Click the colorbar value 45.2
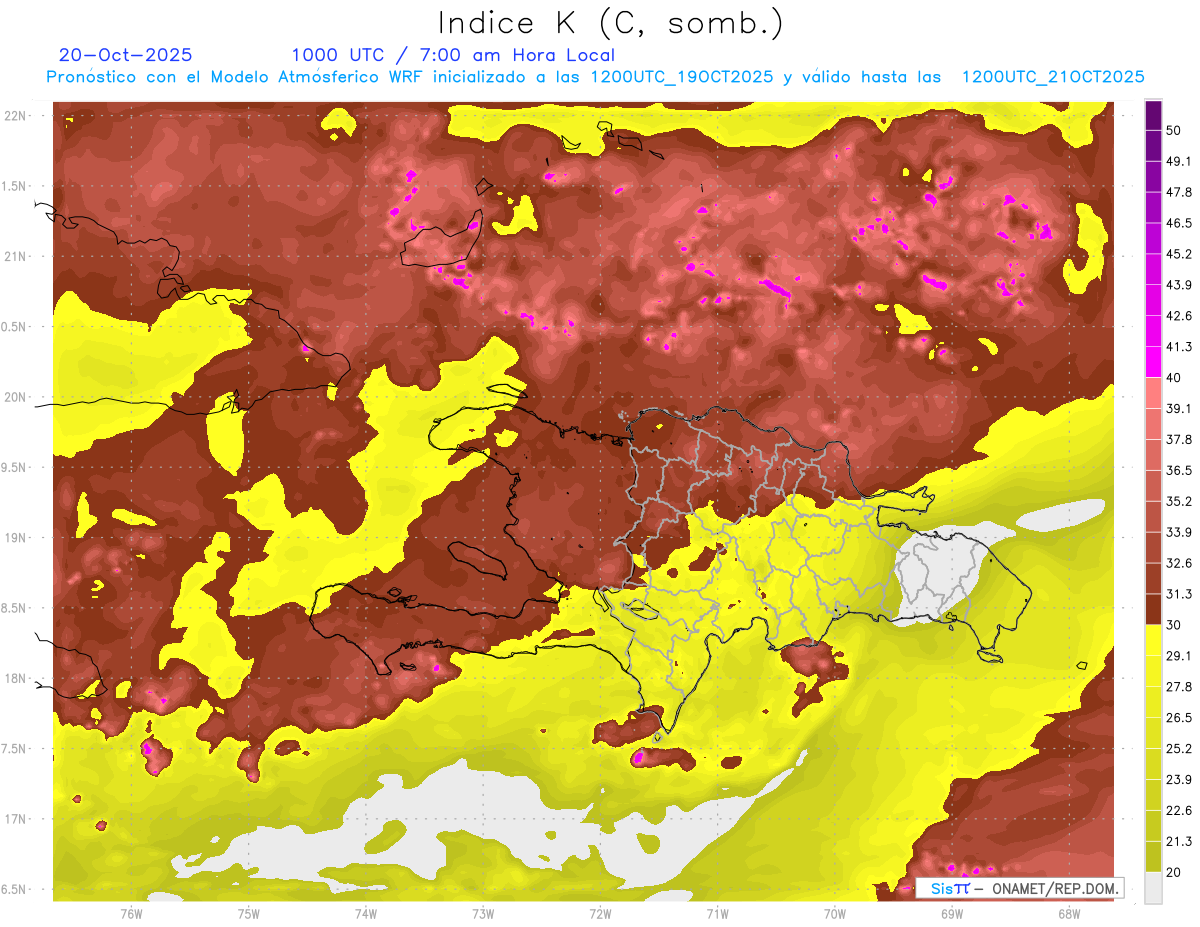Screen dimensions: 1200x927 click(x=1179, y=254)
